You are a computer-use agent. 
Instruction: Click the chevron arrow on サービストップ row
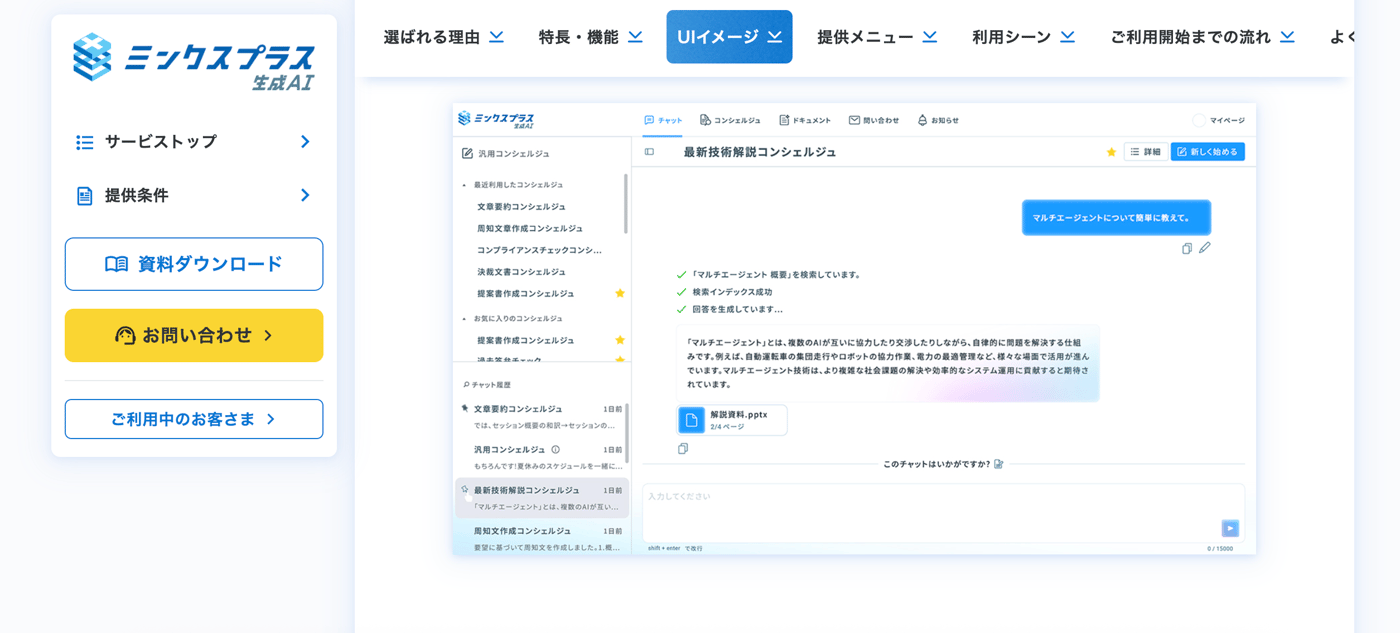coord(305,142)
